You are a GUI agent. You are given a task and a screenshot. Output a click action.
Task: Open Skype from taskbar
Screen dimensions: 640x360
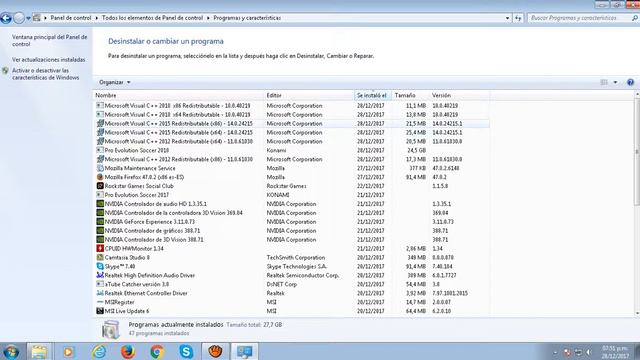click(186, 351)
